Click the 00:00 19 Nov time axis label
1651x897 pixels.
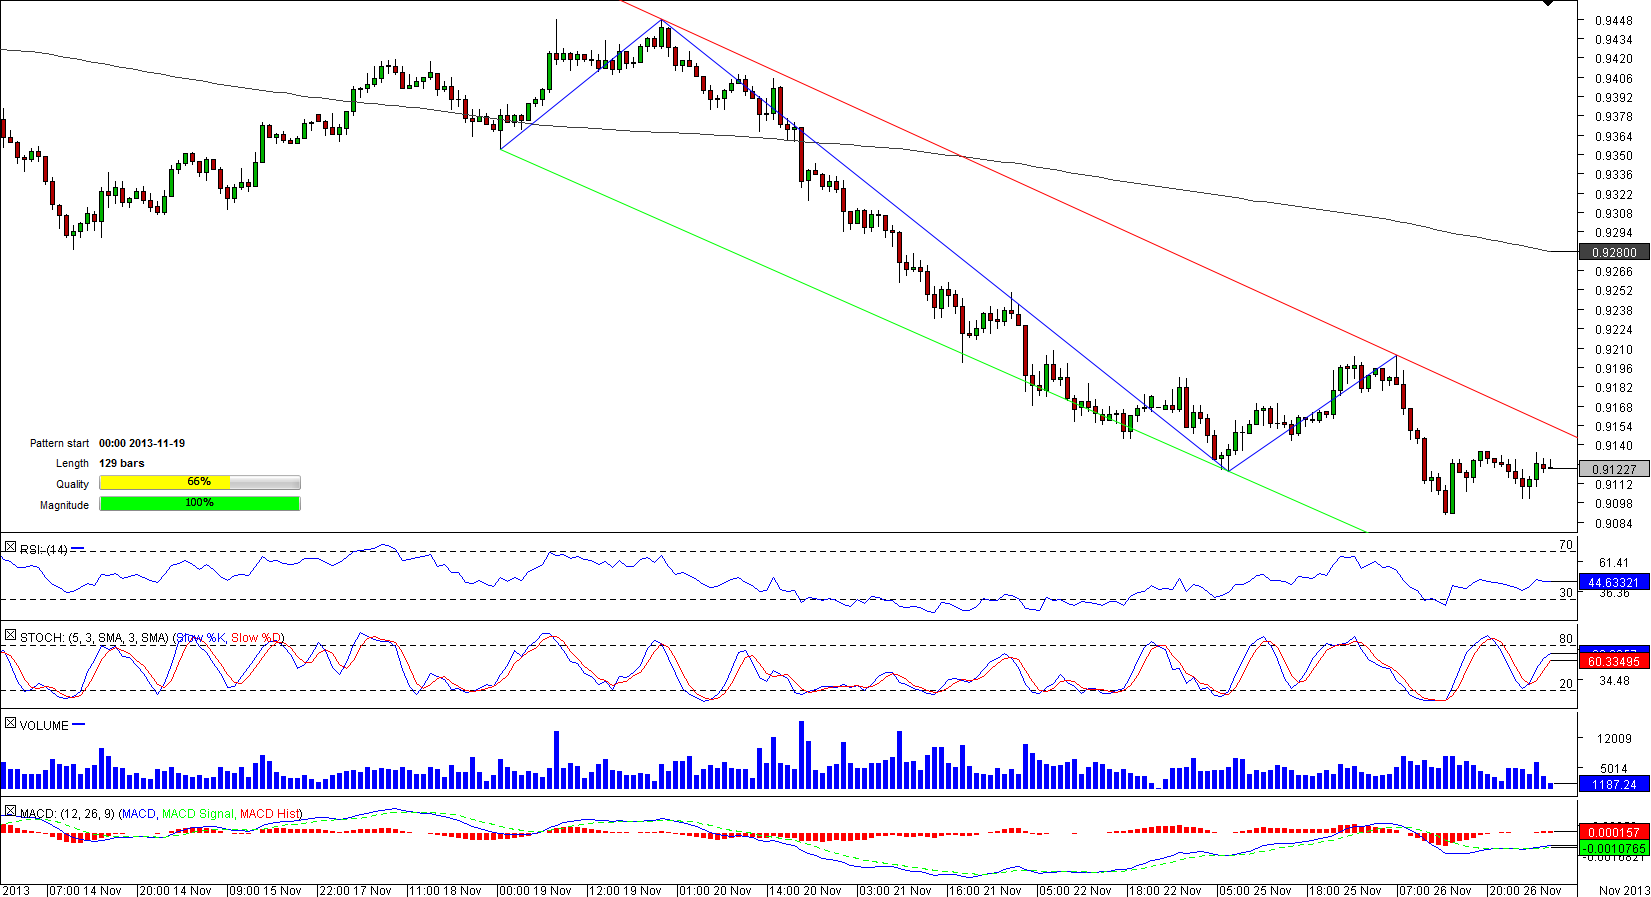coord(535,890)
